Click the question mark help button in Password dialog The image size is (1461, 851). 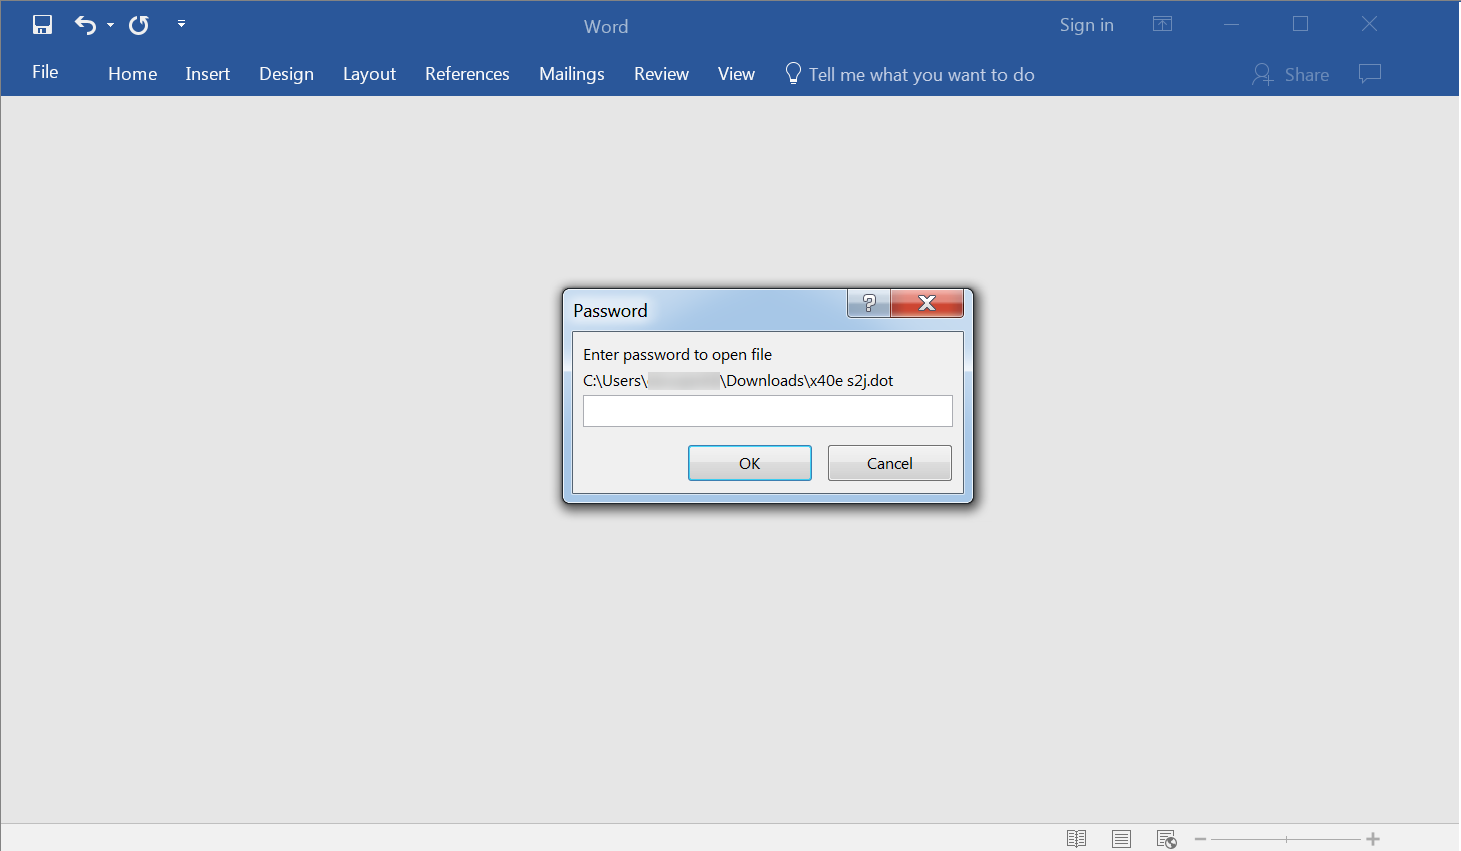coord(869,303)
